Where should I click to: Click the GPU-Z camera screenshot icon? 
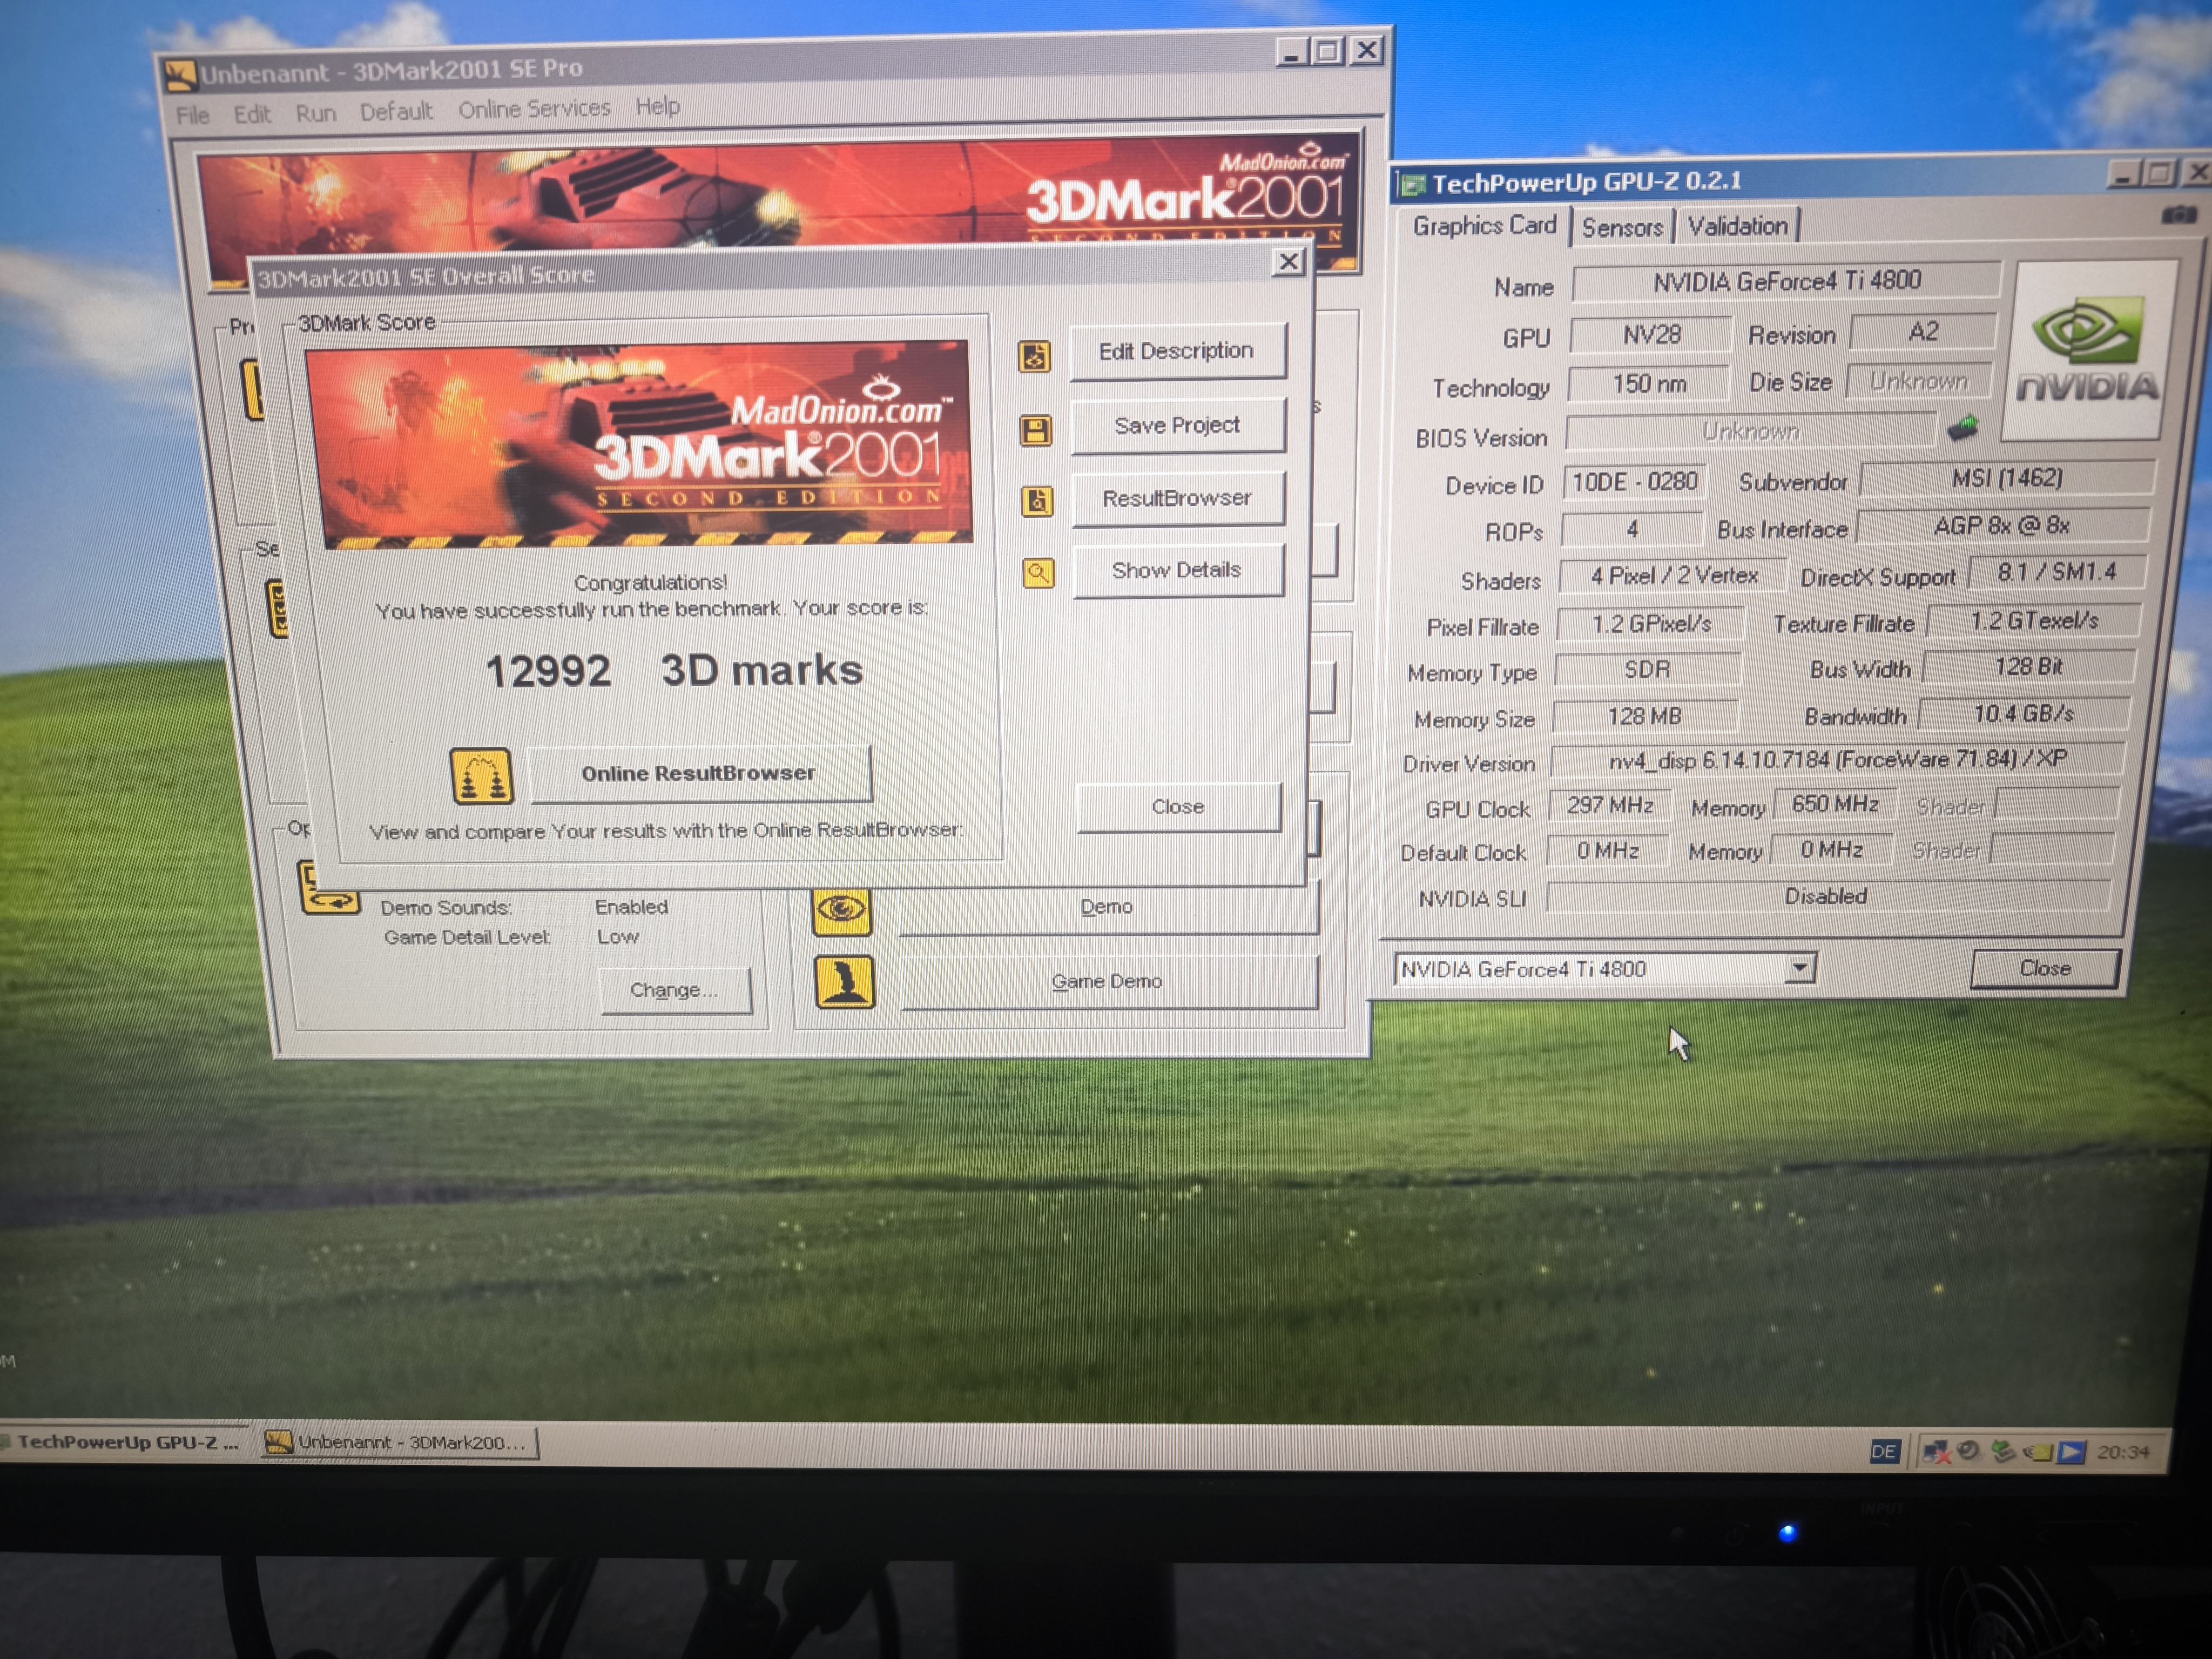pos(2178,215)
